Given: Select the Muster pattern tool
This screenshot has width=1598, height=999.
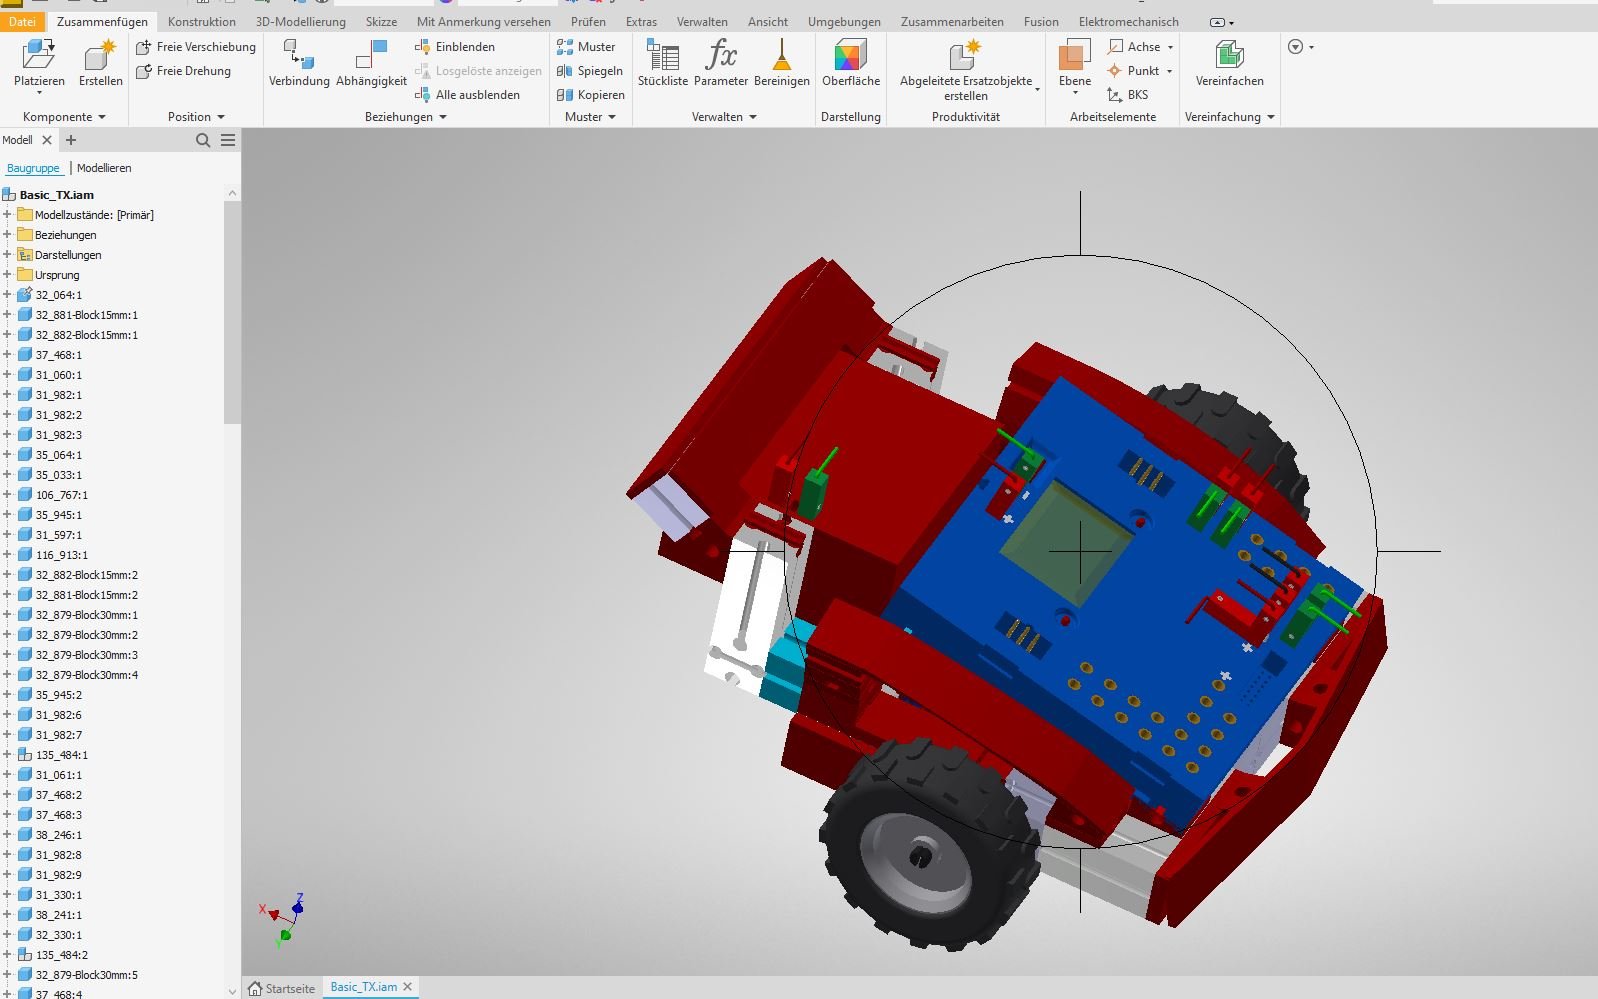Looking at the screenshot, I should [586, 47].
